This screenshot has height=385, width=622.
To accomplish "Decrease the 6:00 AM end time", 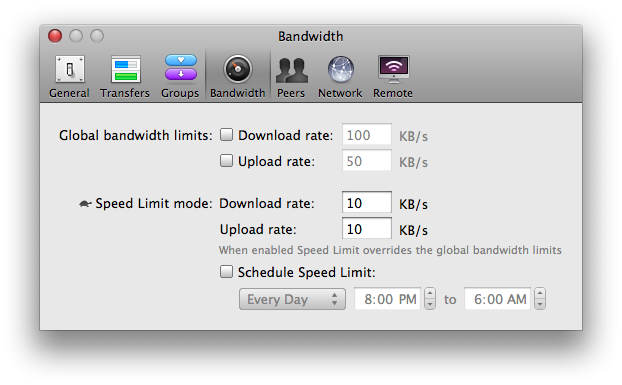I will tap(540, 304).
